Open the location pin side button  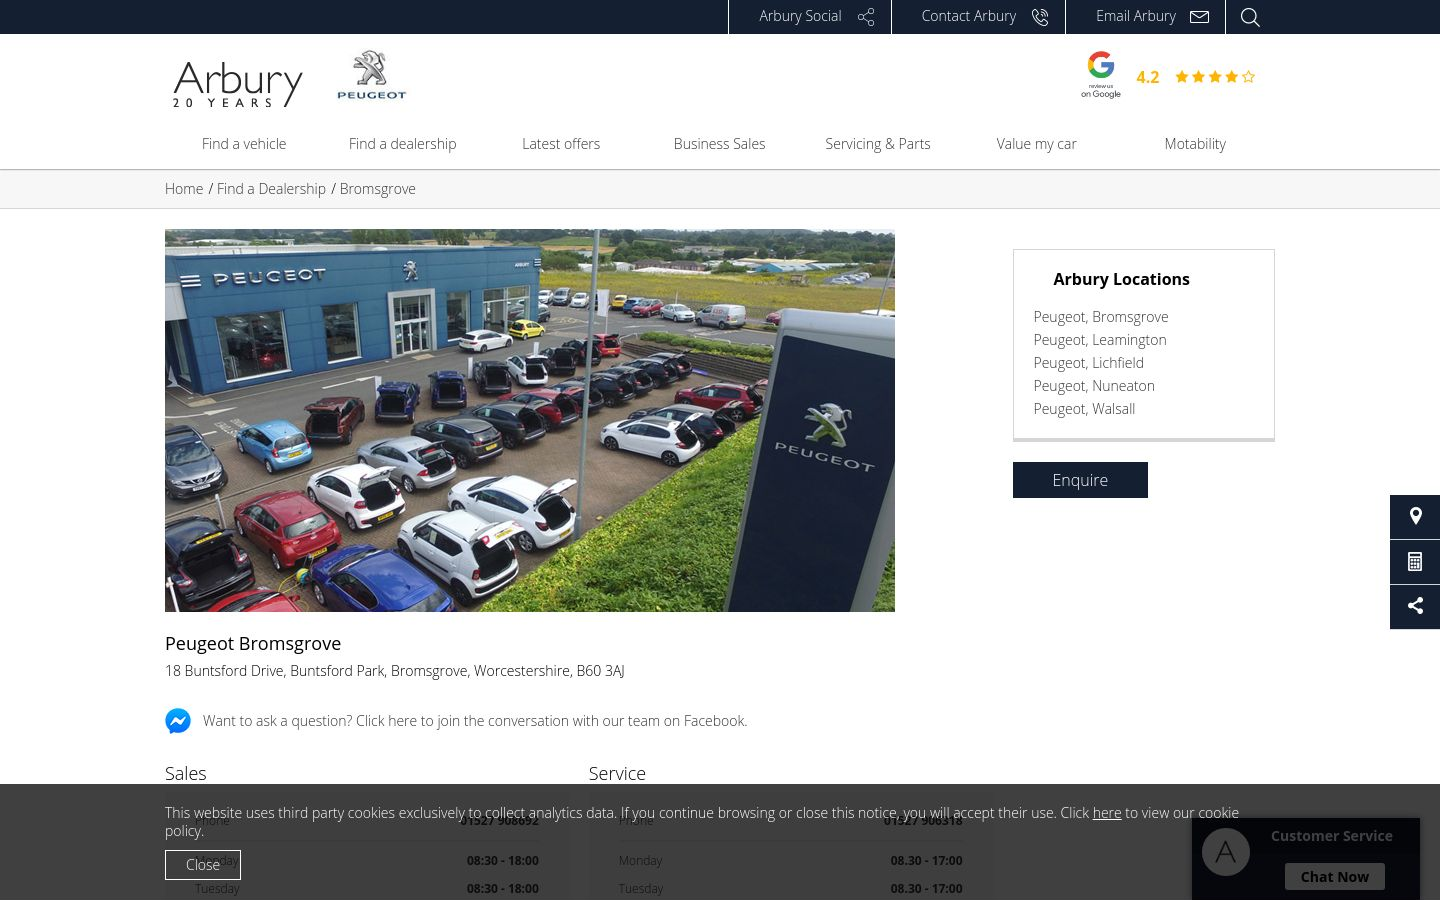1415,517
